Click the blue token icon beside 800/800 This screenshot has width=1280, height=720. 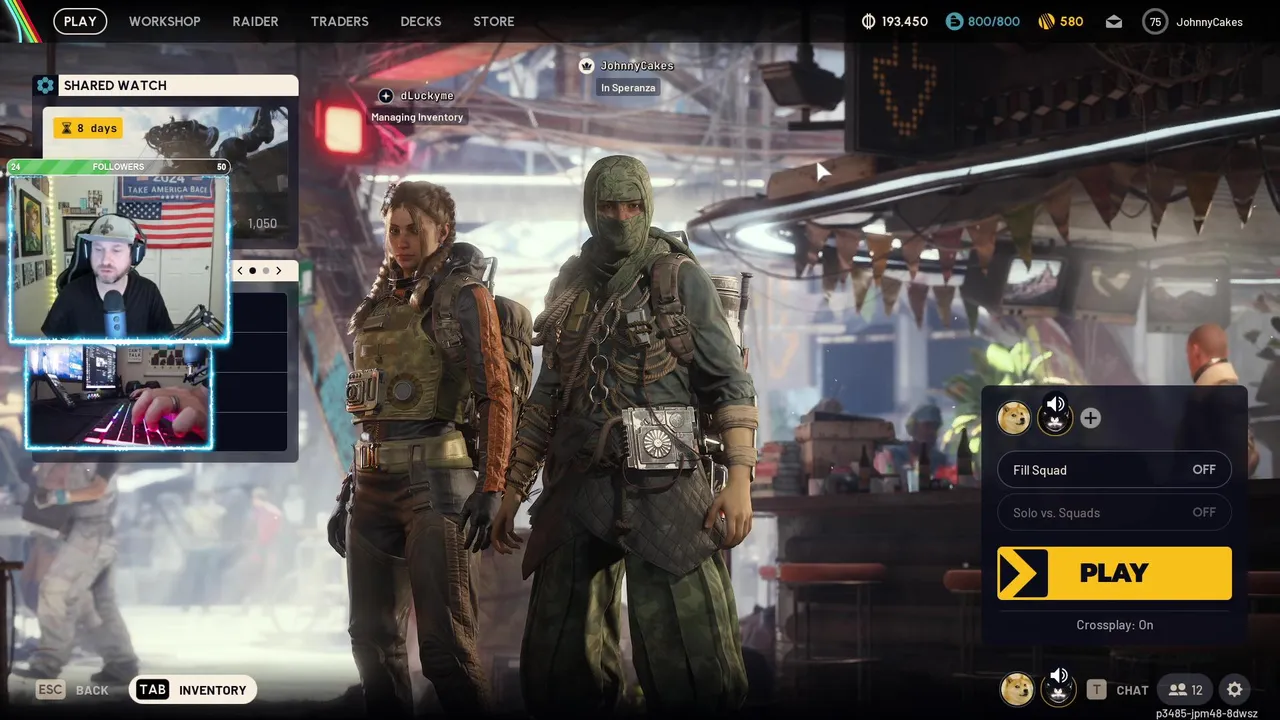tap(954, 21)
